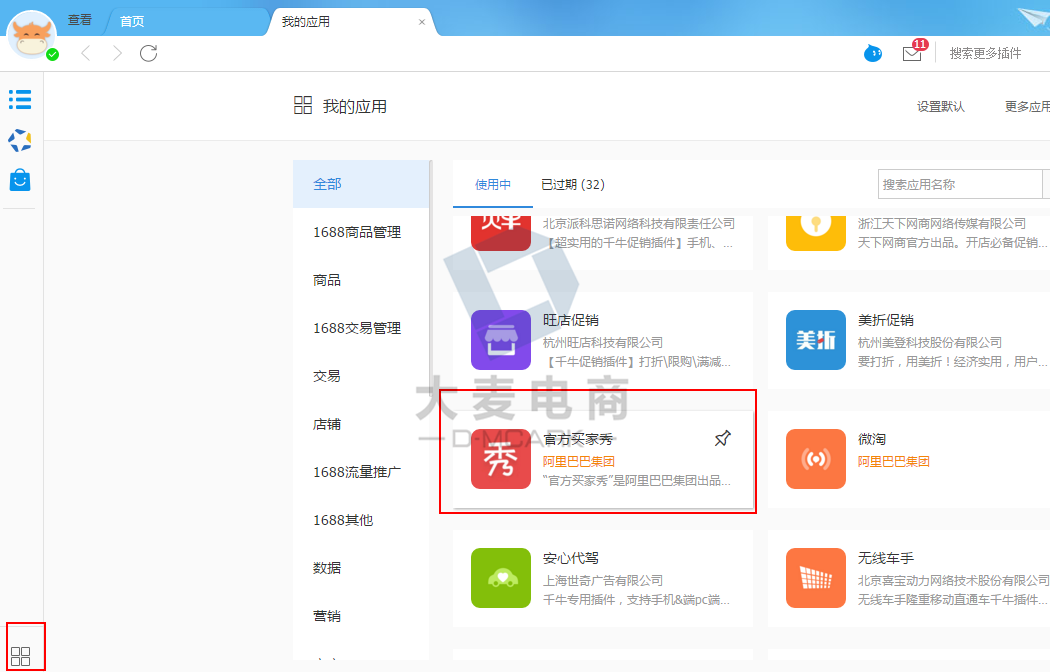Focus the 搜索应用名称 search field
1050x672 pixels.
[x=960, y=184]
